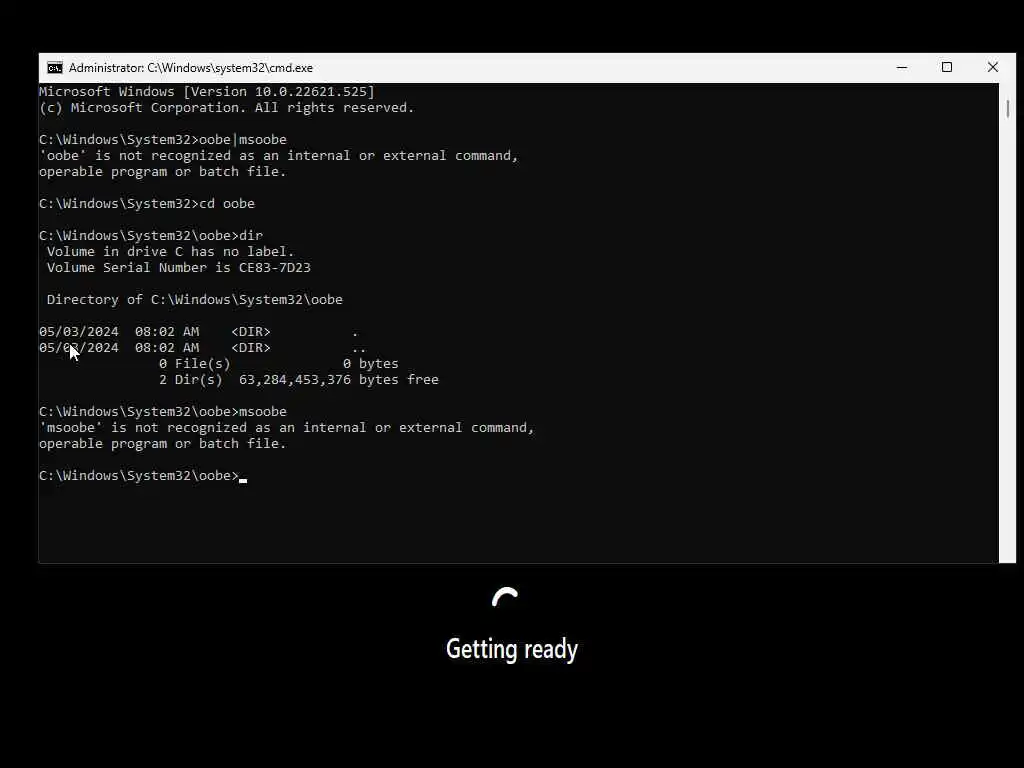Click 'Volume Serial Number is CE83-7D23' line
The height and width of the screenshot is (768, 1024).
pyautogui.click(x=178, y=268)
